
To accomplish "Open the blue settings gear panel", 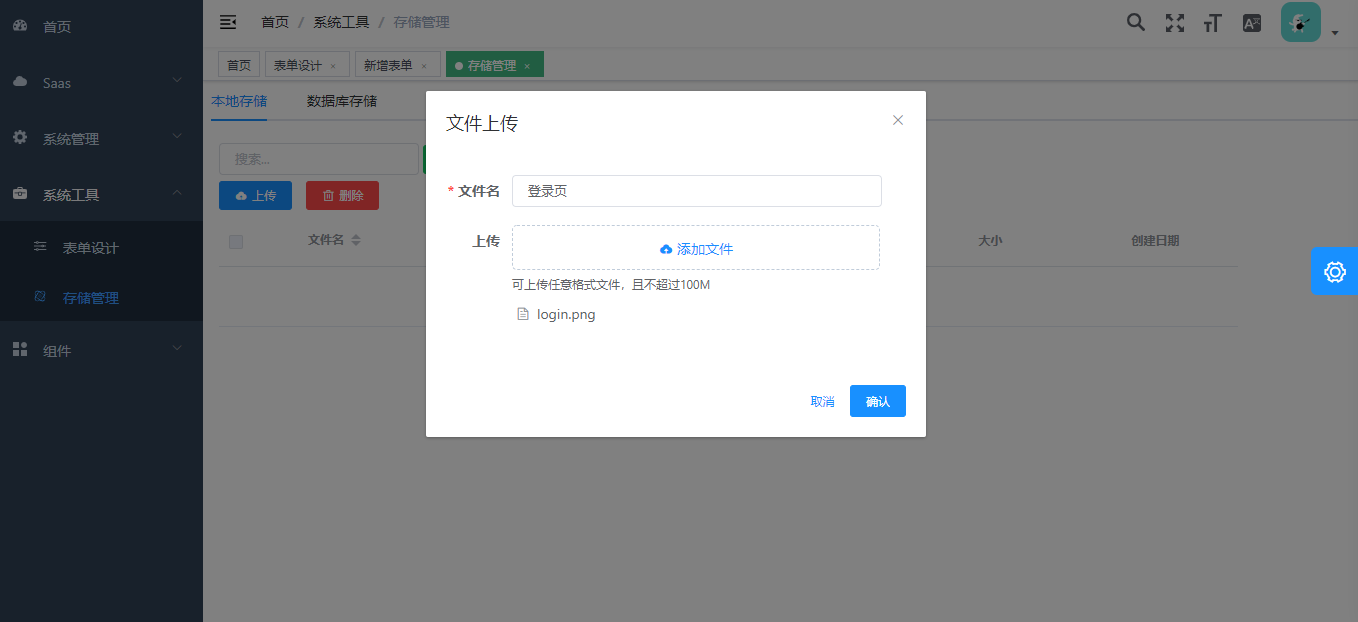I will pos(1334,271).
